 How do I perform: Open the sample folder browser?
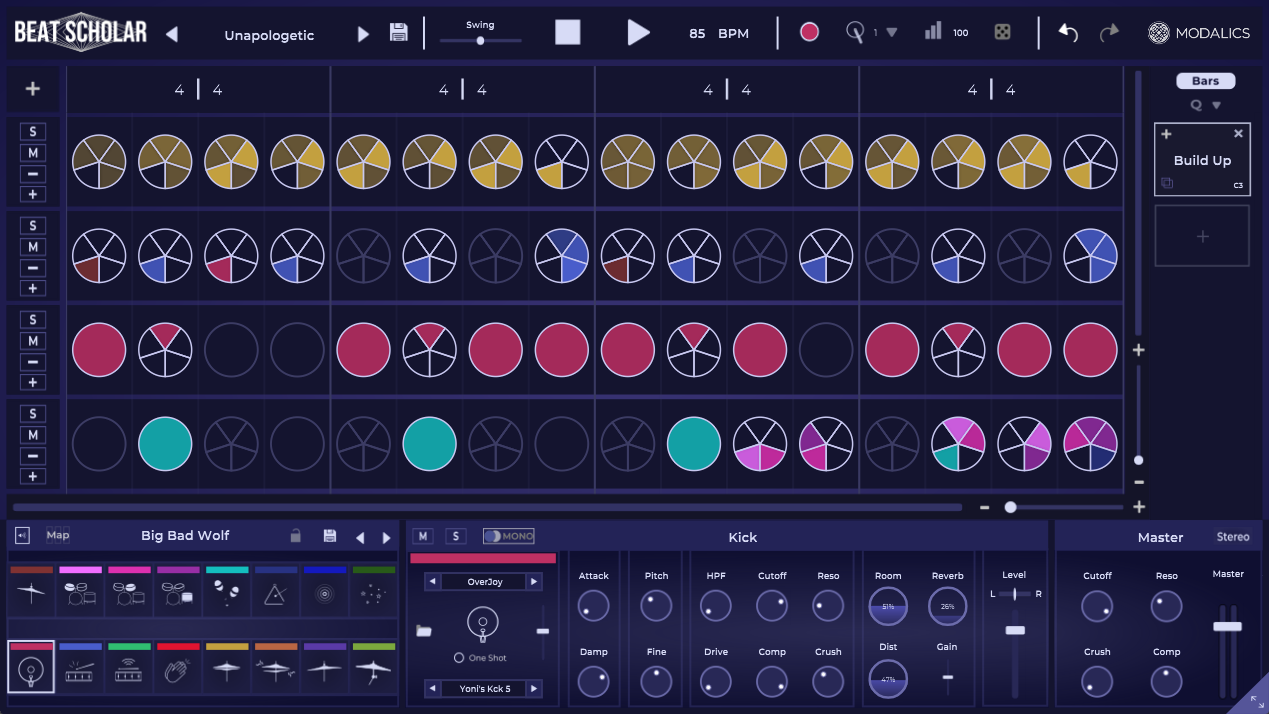point(423,630)
